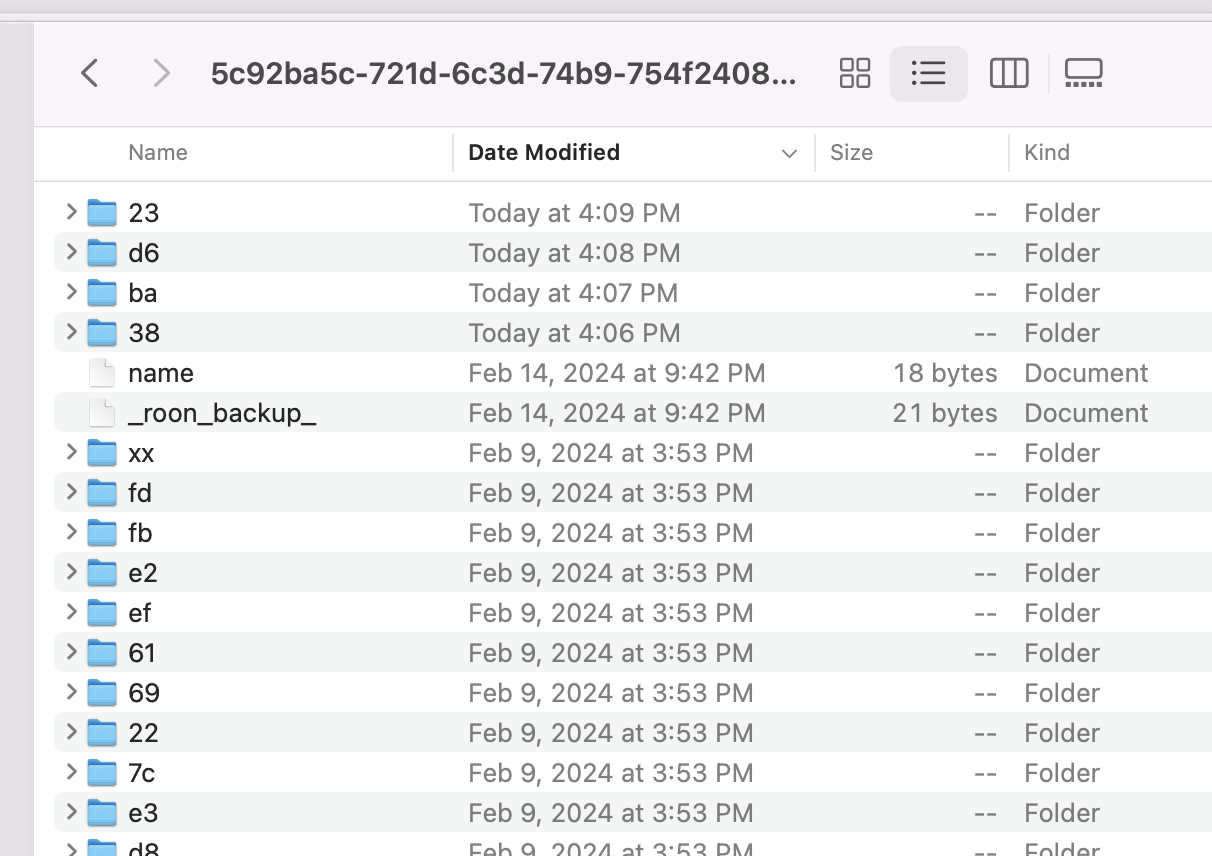Select the document icon for _roon_backup_
This screenshot has height=856, width=1212.
102,413
